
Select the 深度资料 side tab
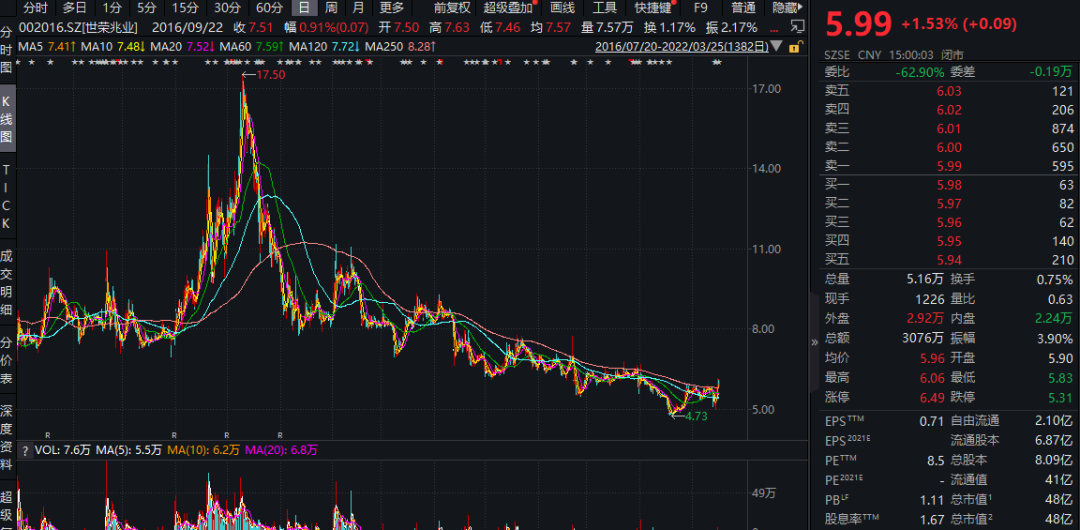click(7, 436)
